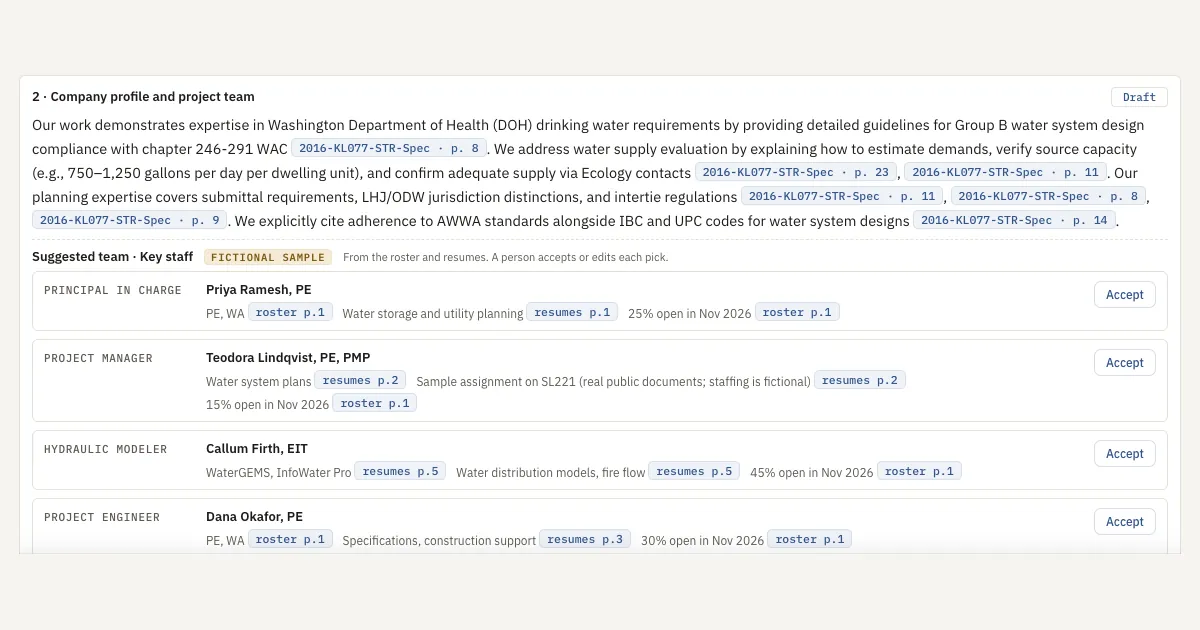
Task: Select the name Callum Firth, EIT
Action: pyautogui.click(x=257, y=449)
